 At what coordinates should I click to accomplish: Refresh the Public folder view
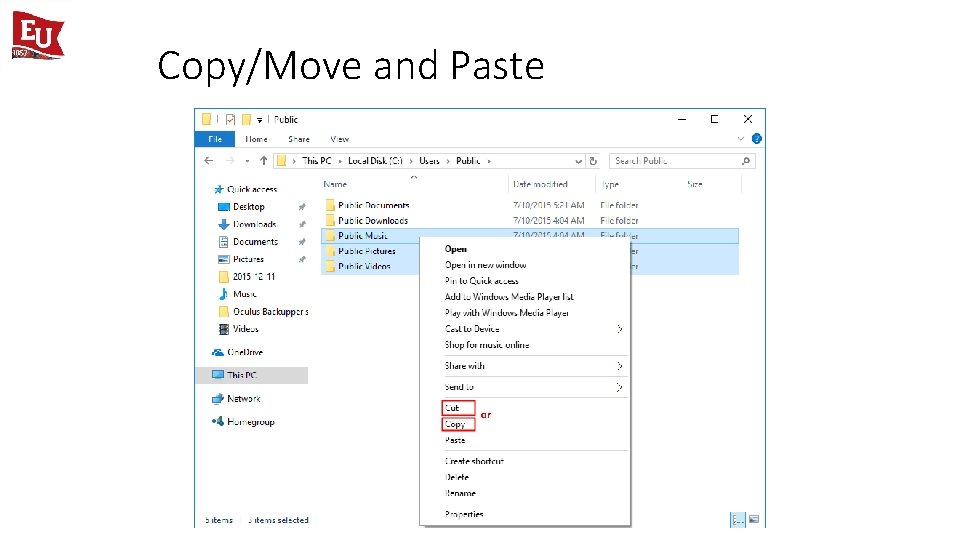click(593, 161)
